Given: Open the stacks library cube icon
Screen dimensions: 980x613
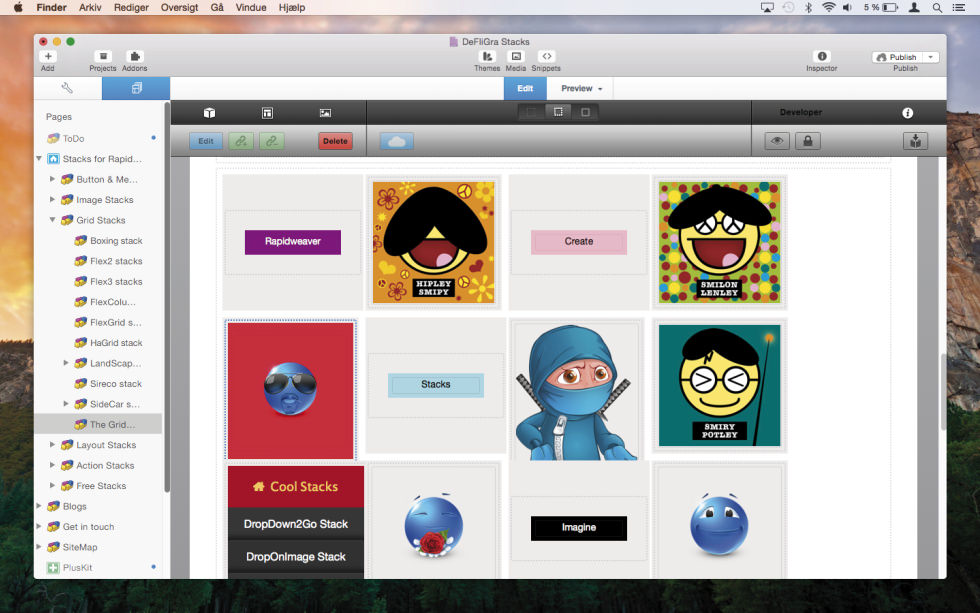Looking at the screenshot, I should [209, 112].
